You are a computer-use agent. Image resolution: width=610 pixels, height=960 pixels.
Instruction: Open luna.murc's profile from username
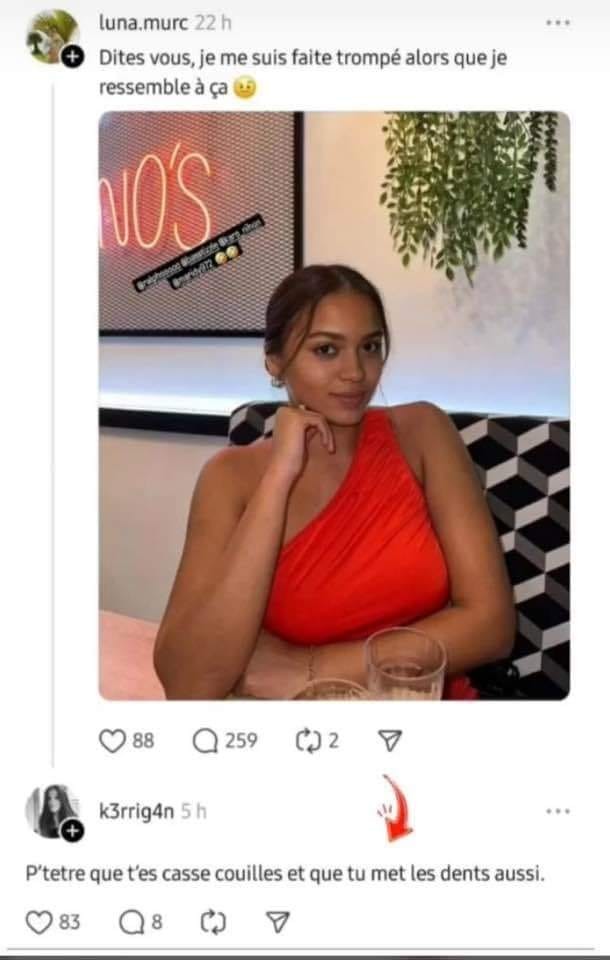144,23
